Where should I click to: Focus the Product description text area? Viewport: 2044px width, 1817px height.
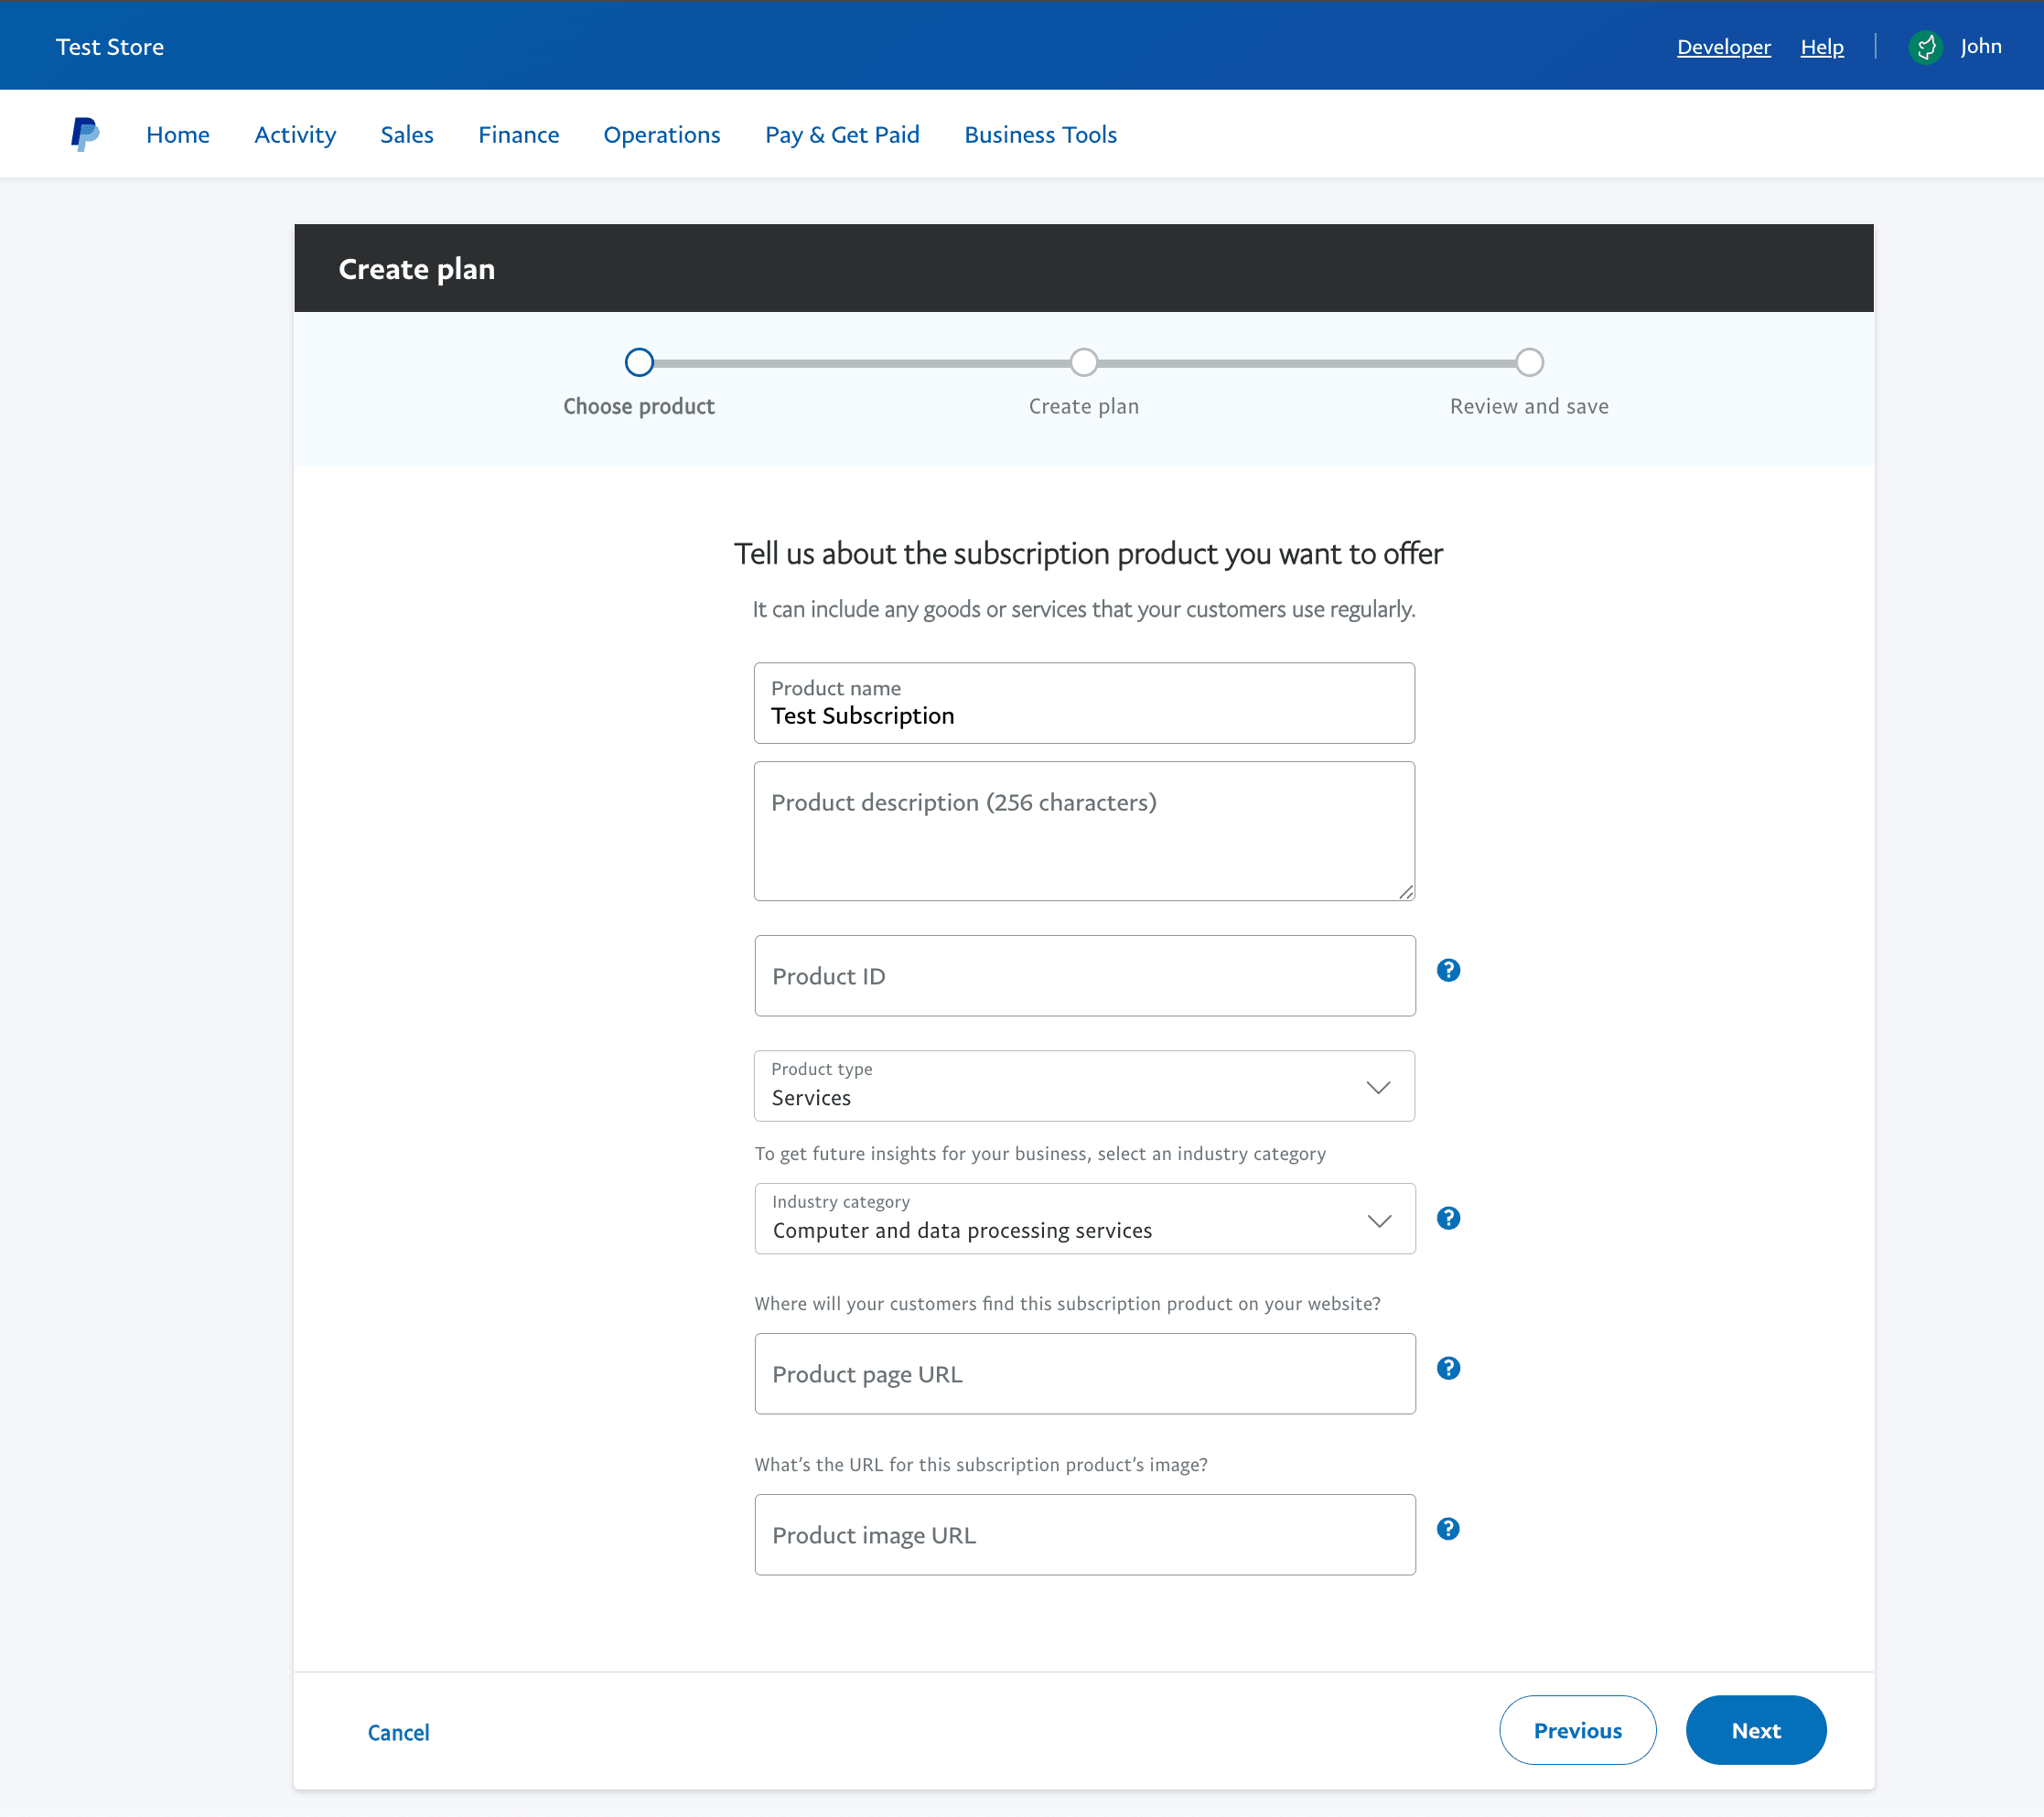pyautogui.click(x=1084, y=831)
